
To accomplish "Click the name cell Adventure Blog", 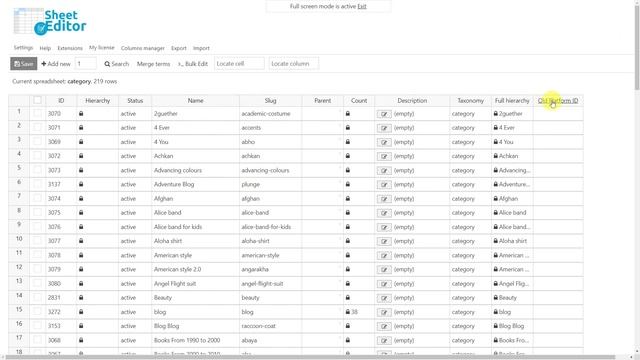I will [x=195, y=184].
